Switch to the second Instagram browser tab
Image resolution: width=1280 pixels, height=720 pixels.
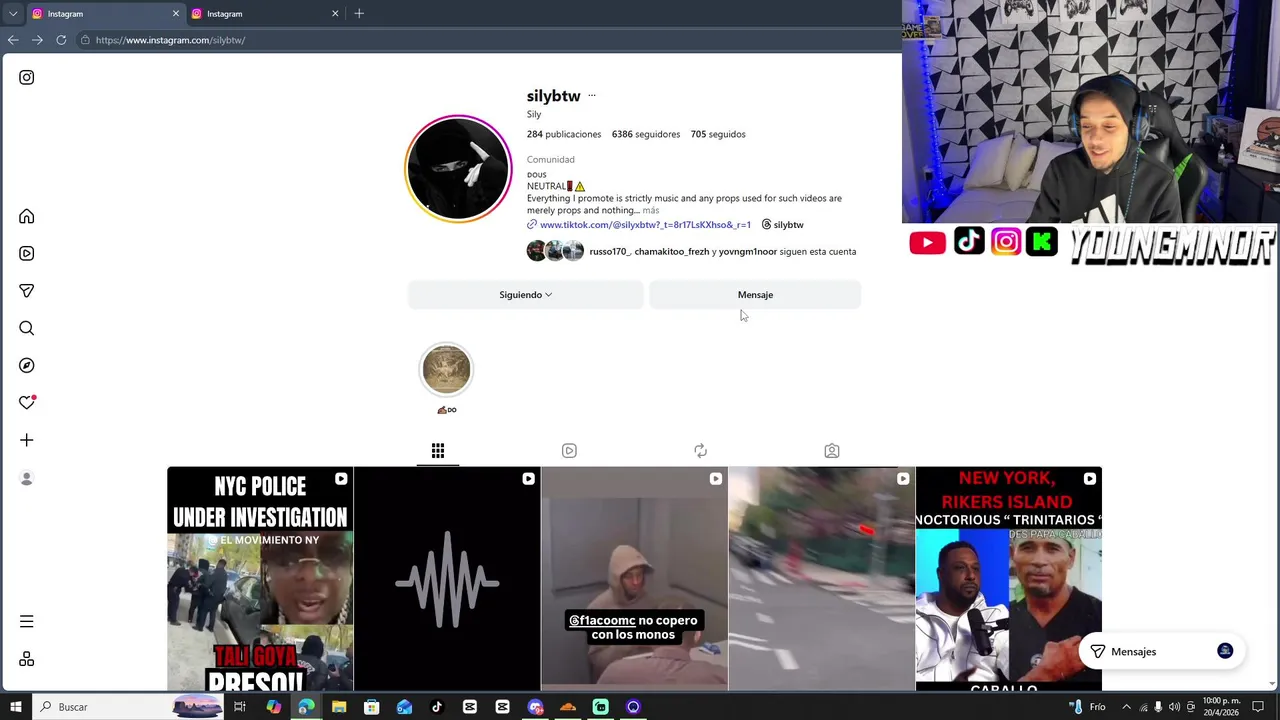point(264,14)
